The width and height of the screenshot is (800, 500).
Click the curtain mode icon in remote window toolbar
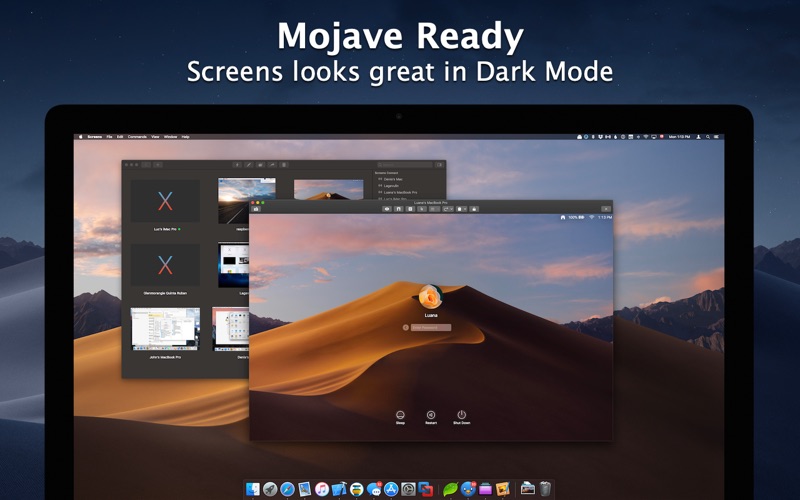click(399, 209)
